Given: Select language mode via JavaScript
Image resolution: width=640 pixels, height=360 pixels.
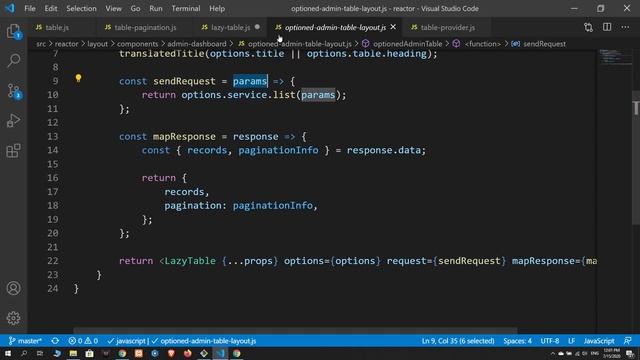Looking at the screenshot, I should tap(599, 341).
